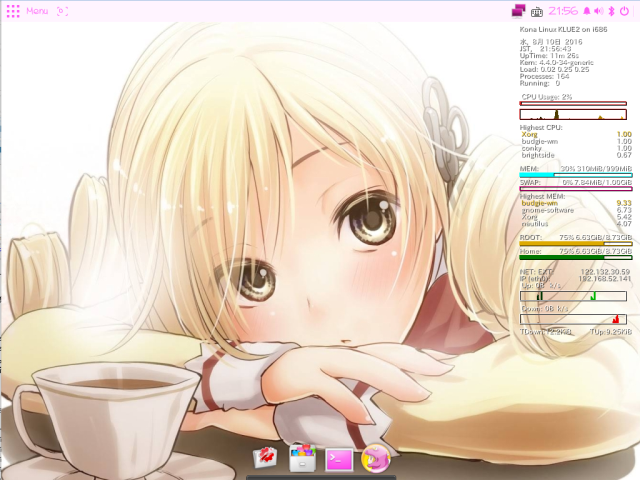Click the 'budgie-wm' row under Highest MEM
Screen dimensions: 640x480
576,203
